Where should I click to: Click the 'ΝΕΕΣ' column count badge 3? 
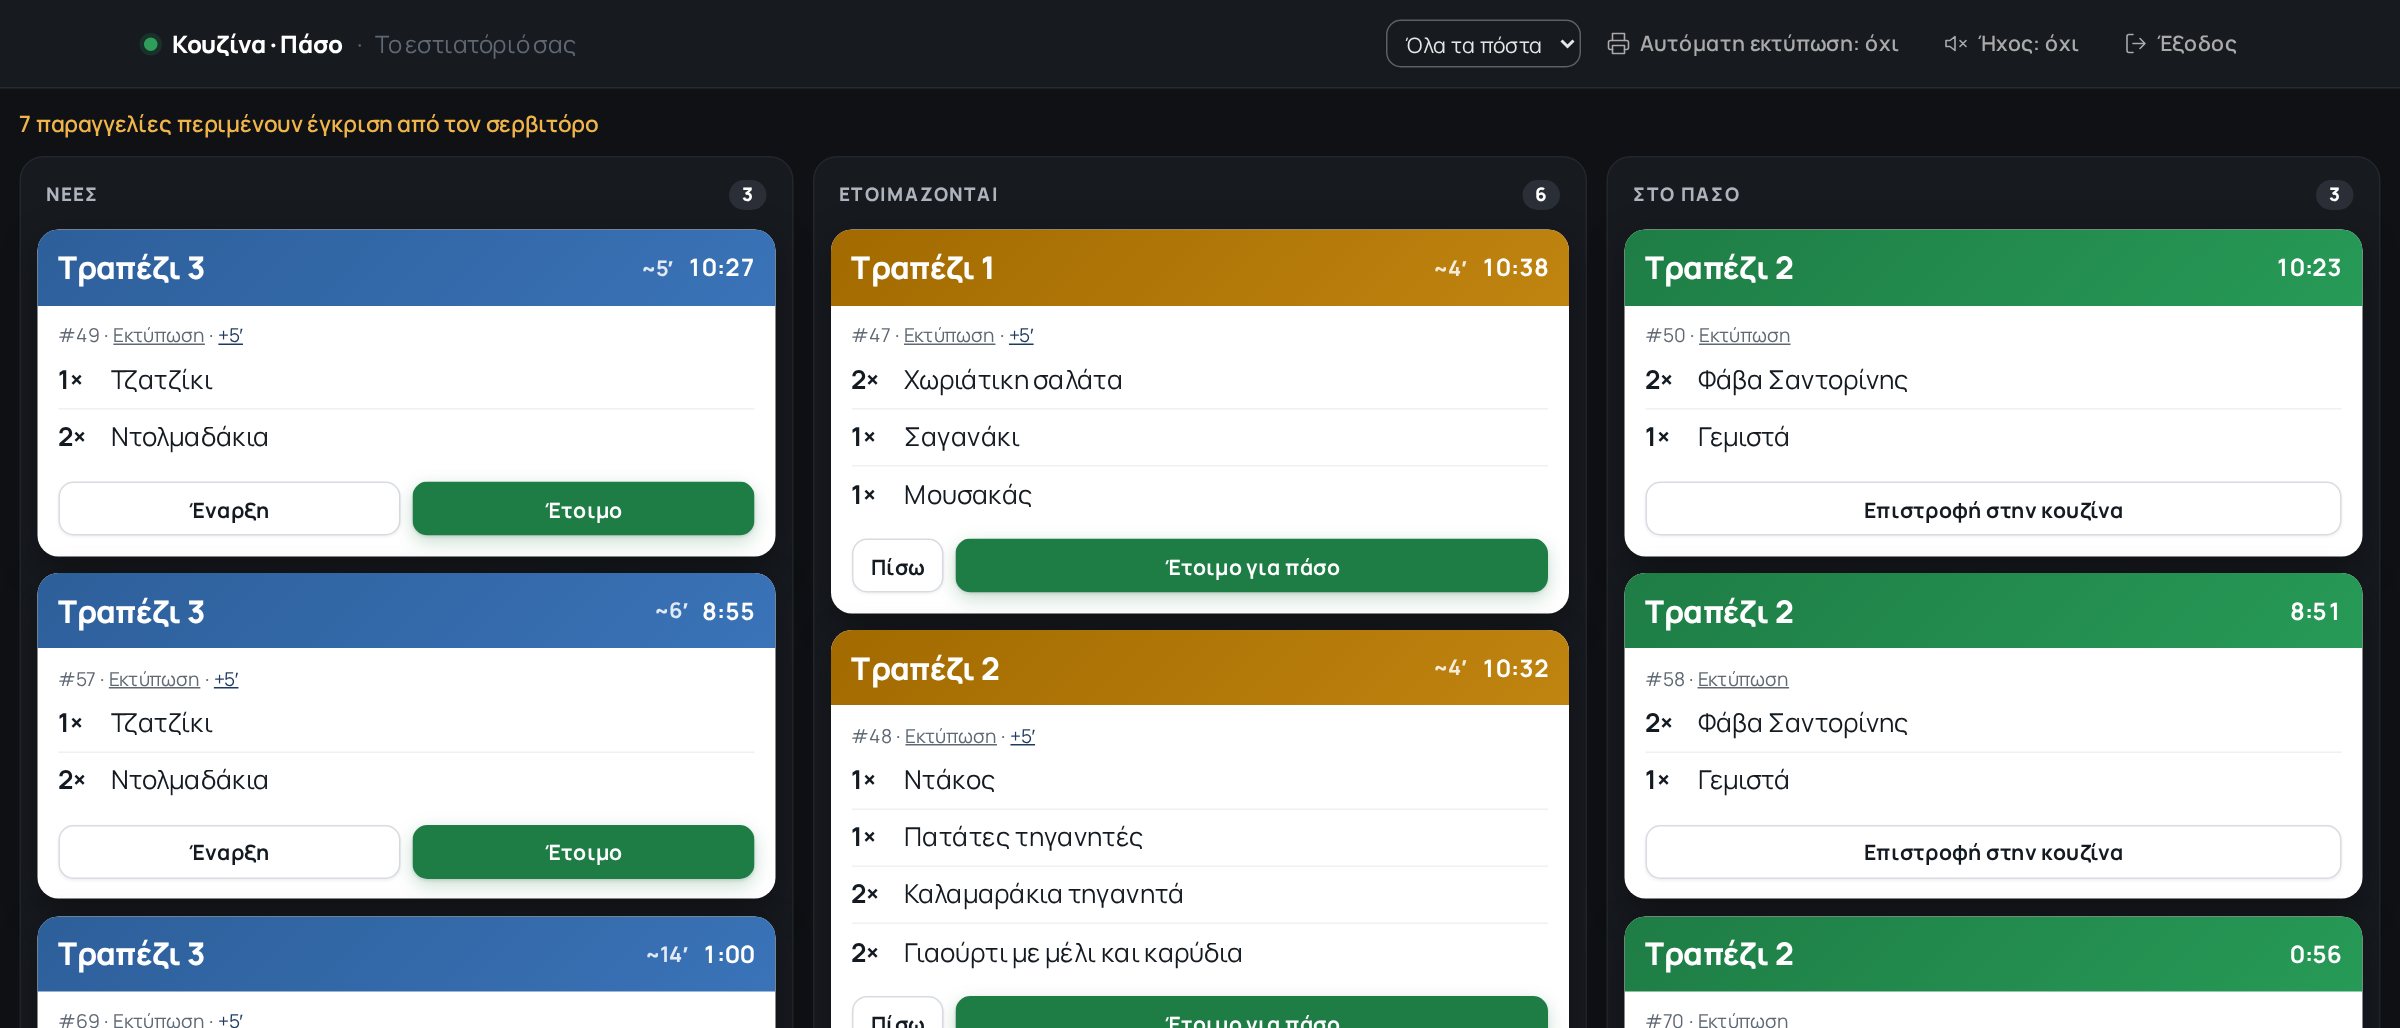click(x=747, y=194)
